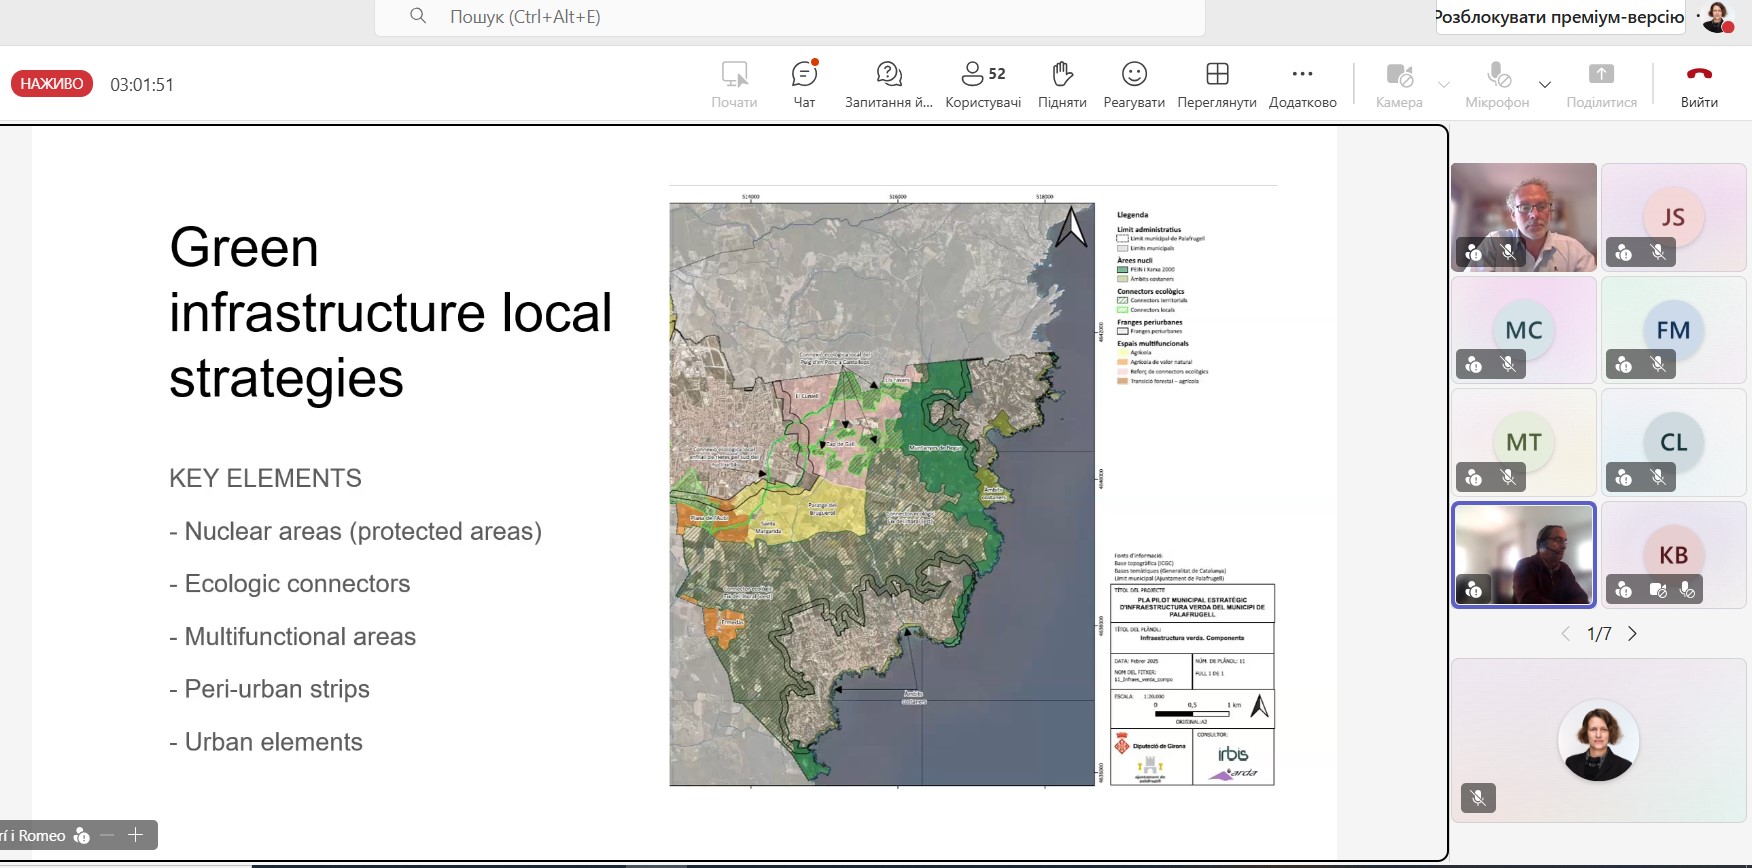Click Unlock premium version (Розблокувати преміум-версію)
This screenshot has height=868, width=1752.
(x=1559, y=17)
